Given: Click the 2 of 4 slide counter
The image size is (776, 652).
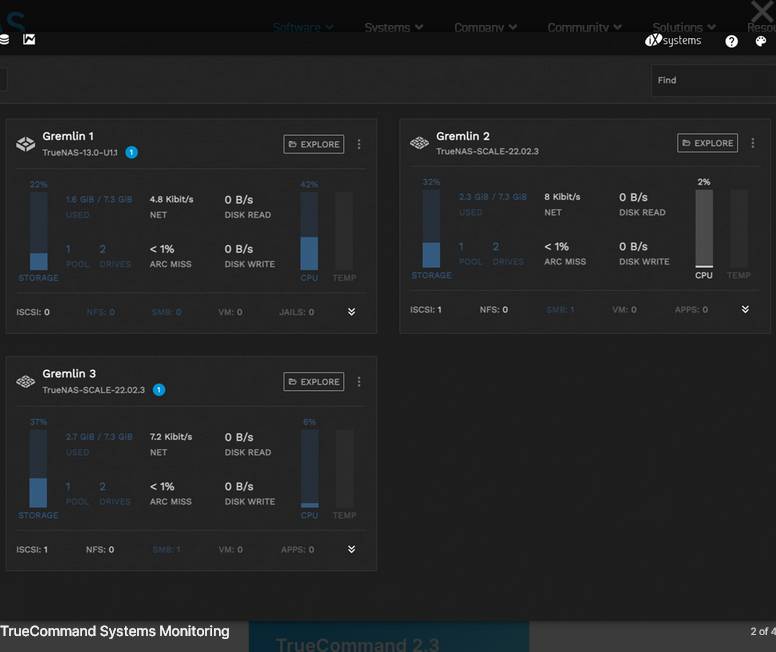Looking at the screenshot, I should click(763, 632).
